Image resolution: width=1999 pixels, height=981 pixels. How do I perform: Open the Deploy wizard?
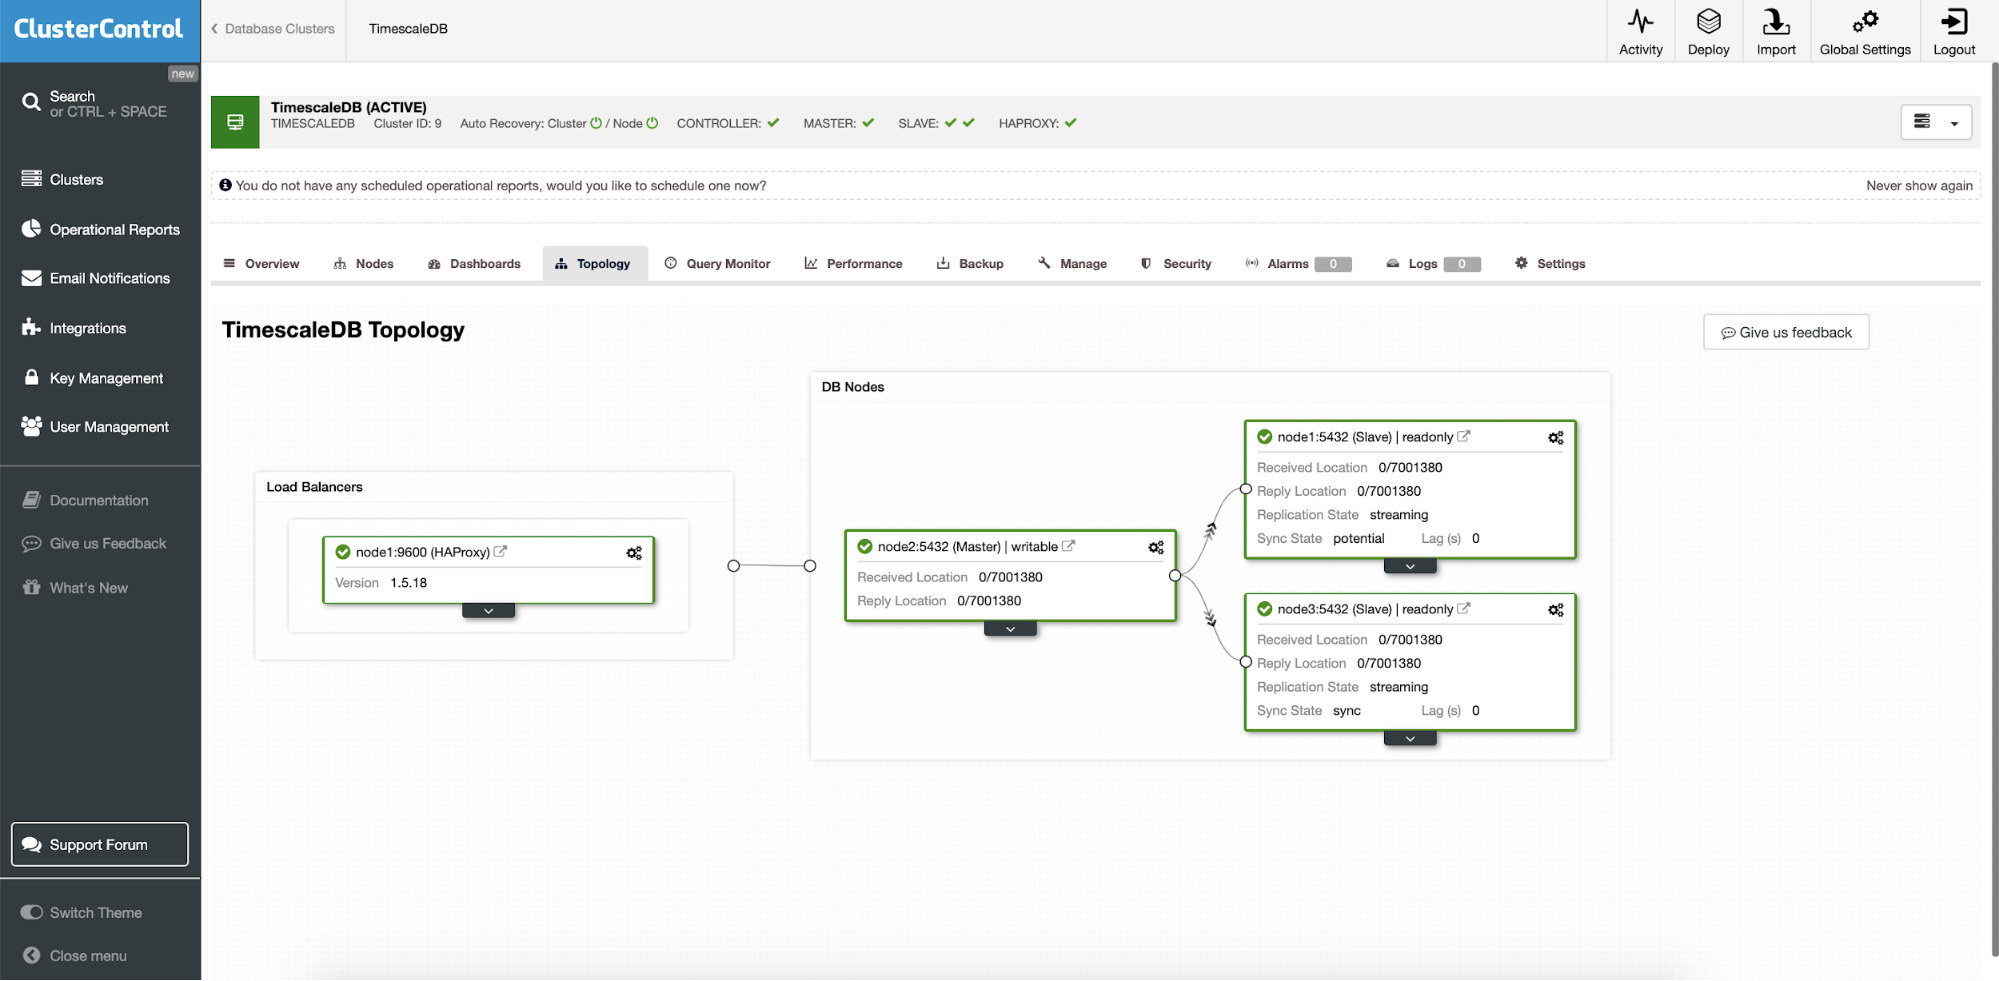click(1708, 31)
